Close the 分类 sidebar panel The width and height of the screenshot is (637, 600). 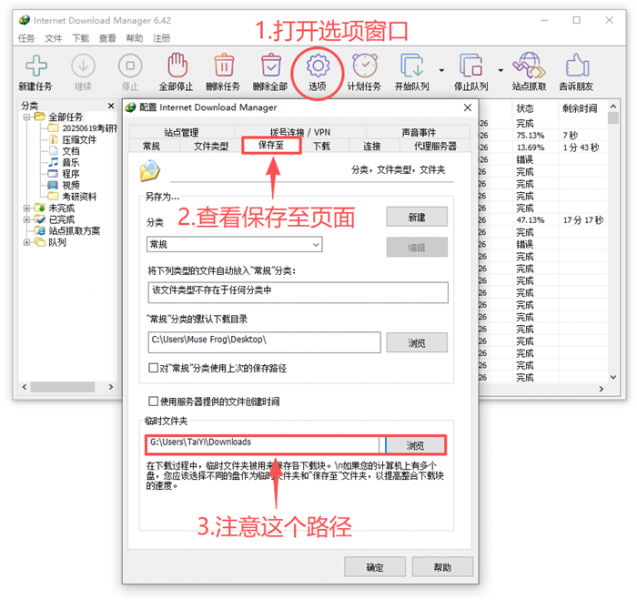pos(111,106)
